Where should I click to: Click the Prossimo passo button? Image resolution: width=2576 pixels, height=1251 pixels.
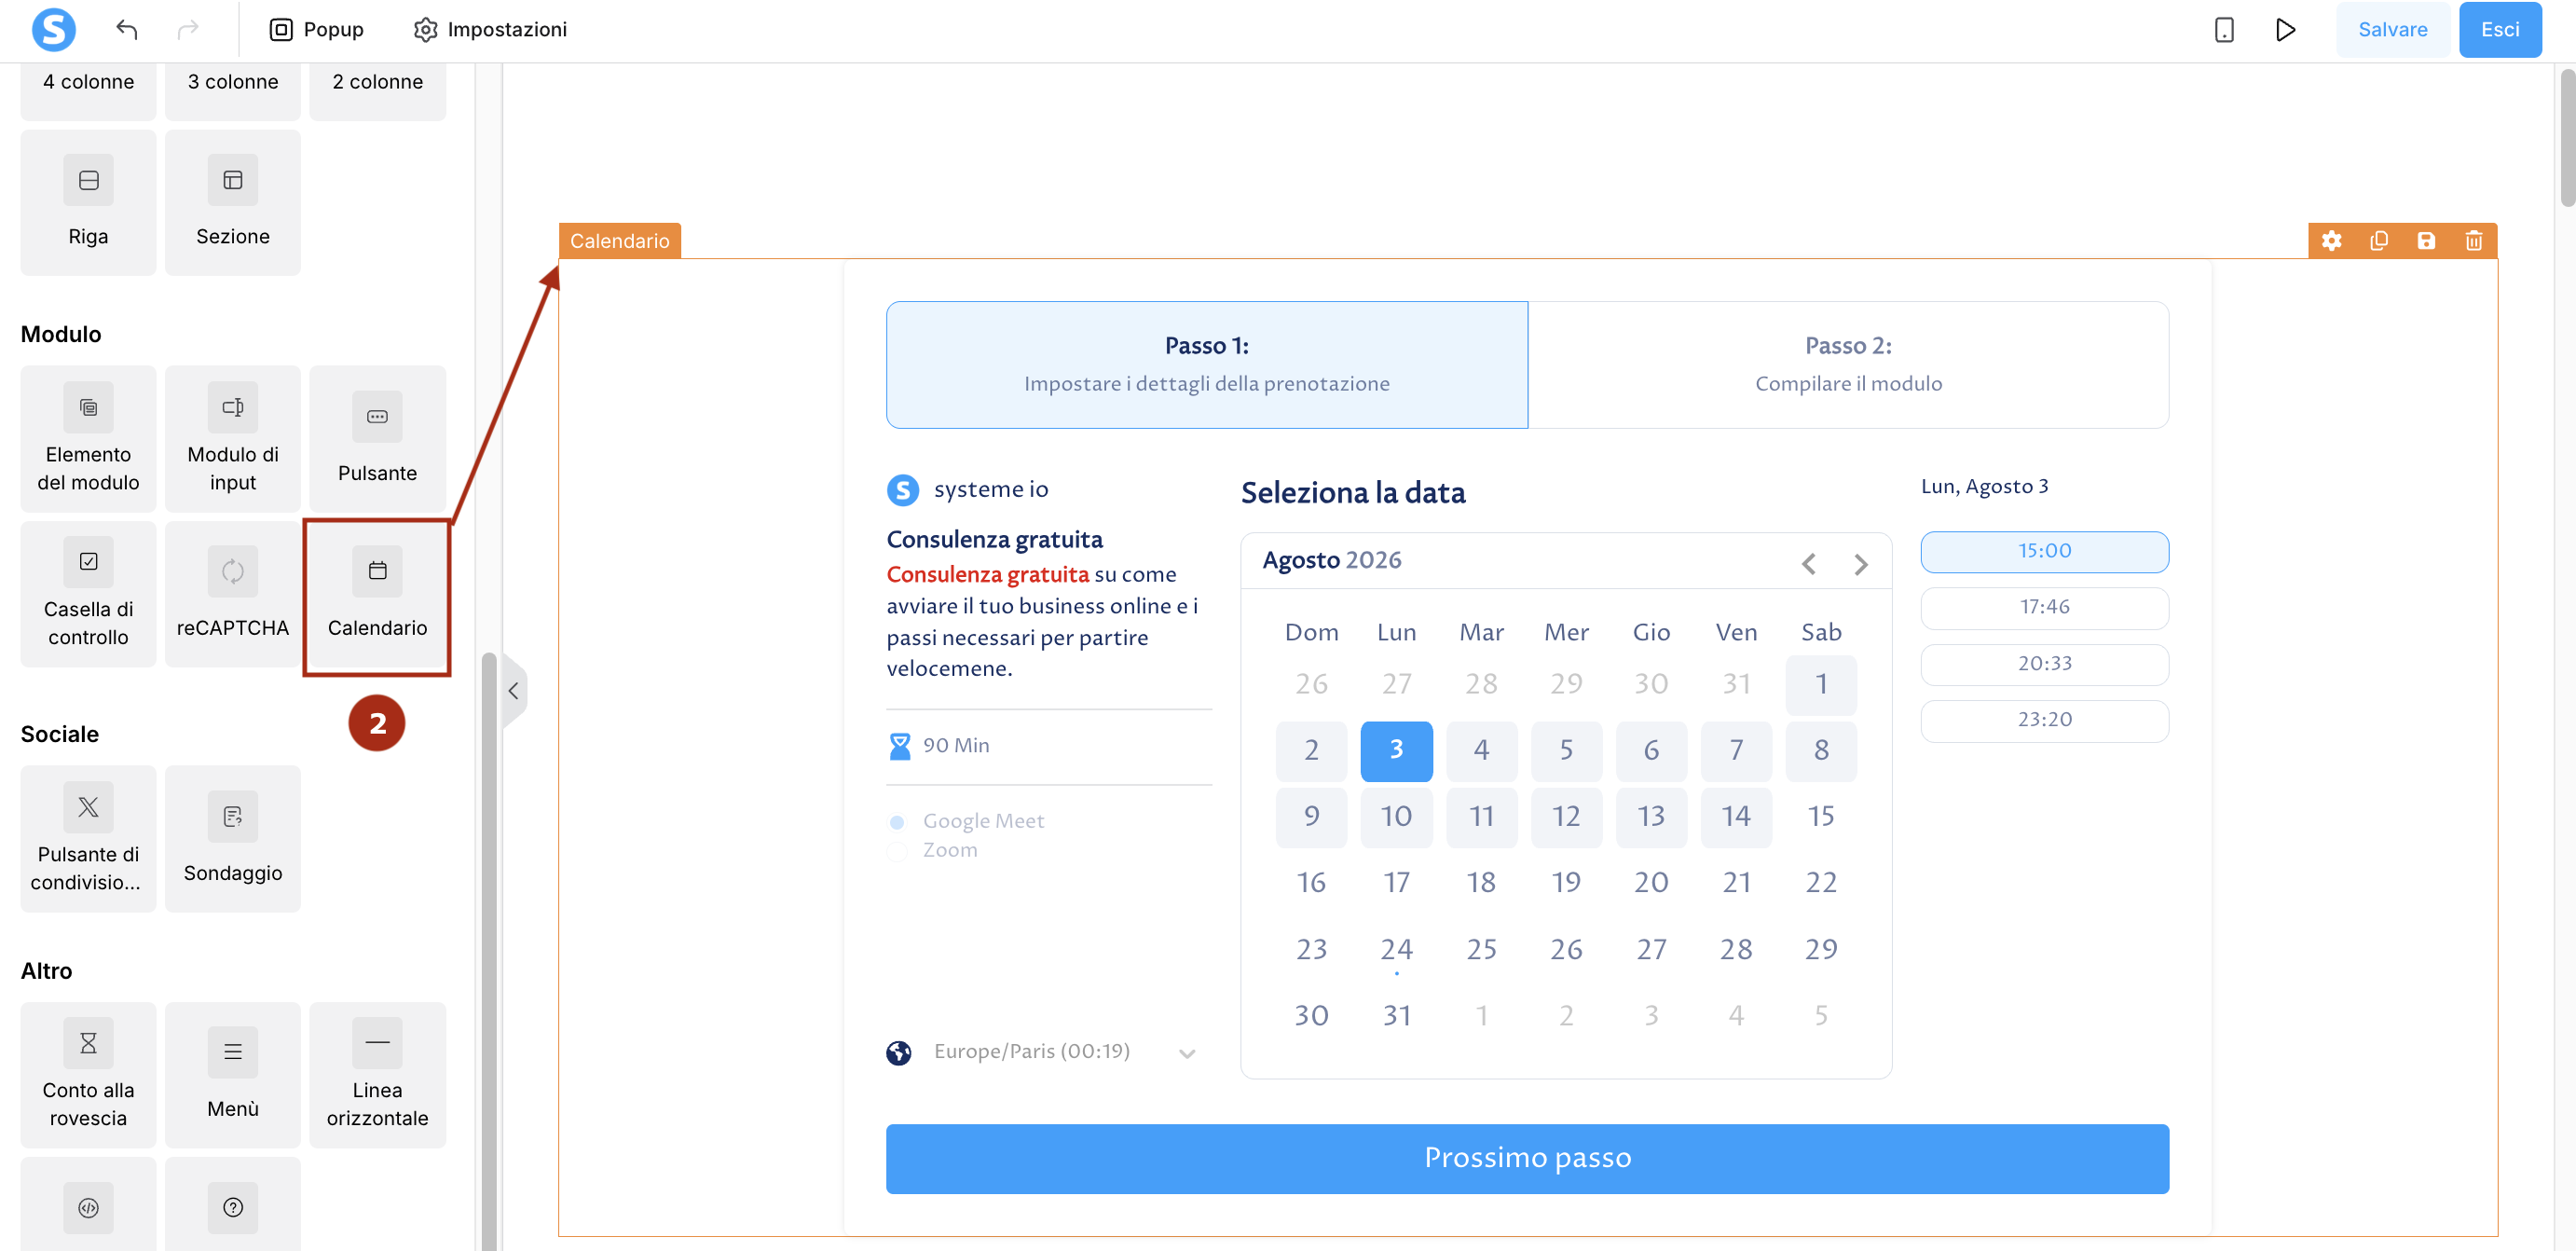tap(1527, 1158)
